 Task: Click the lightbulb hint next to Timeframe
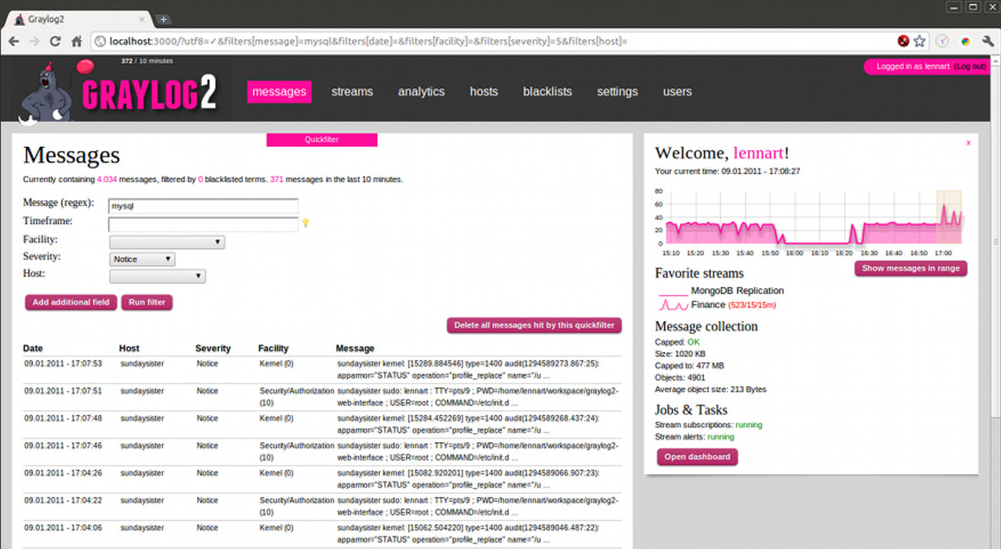pyautogui.click(x=306, y=223)
